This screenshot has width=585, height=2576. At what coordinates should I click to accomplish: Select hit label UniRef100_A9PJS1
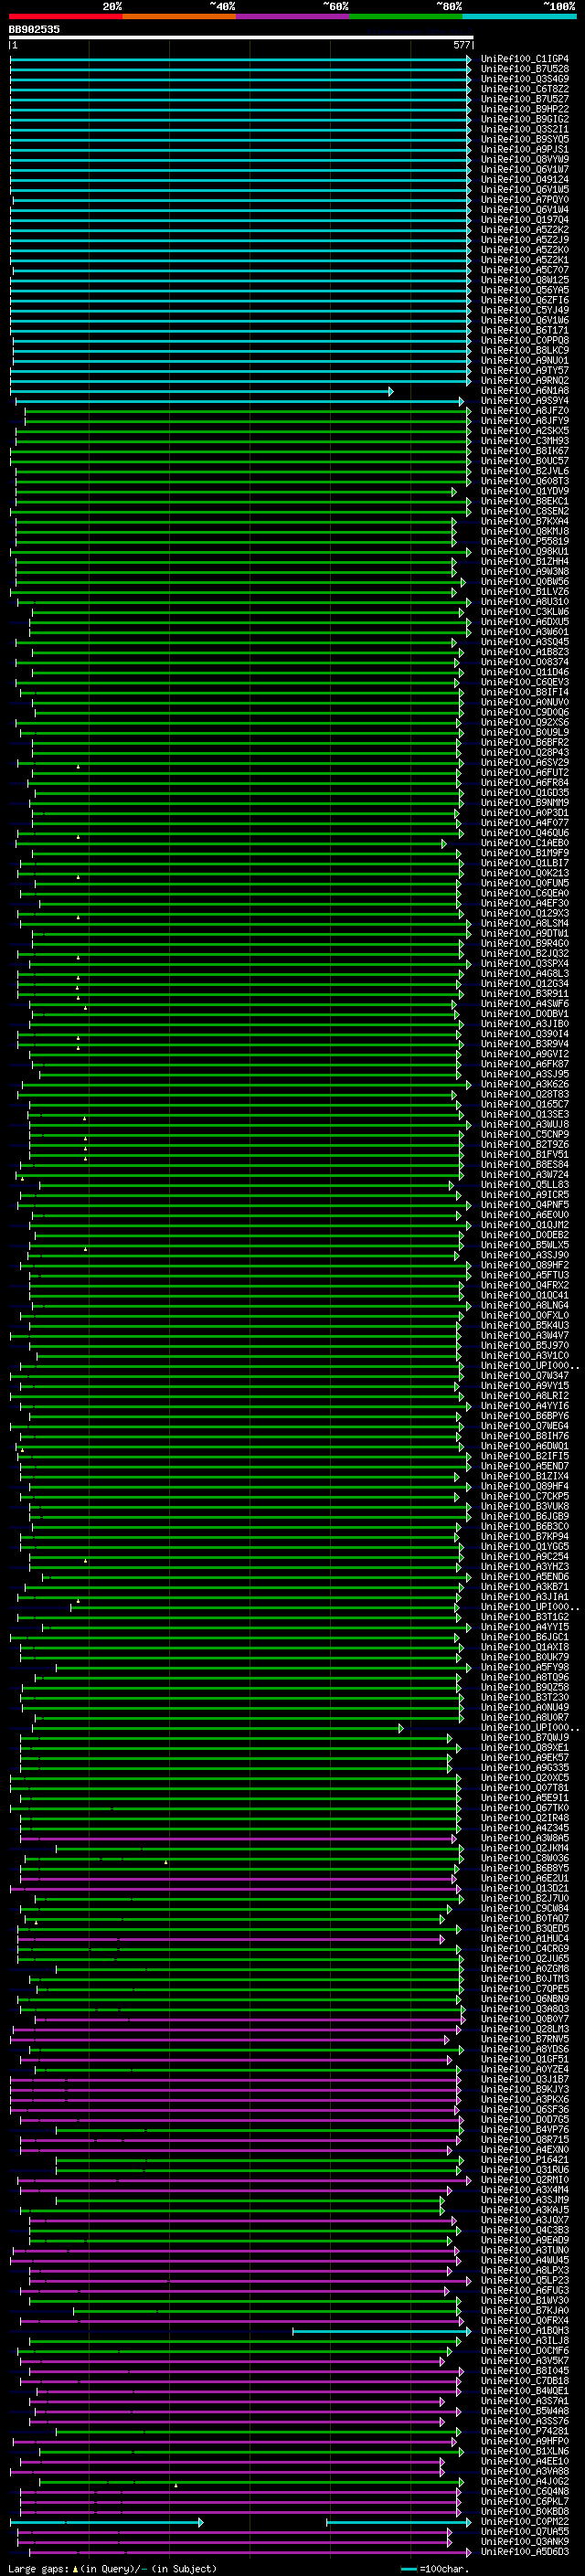pyautogui.click(x=524, y=149)
